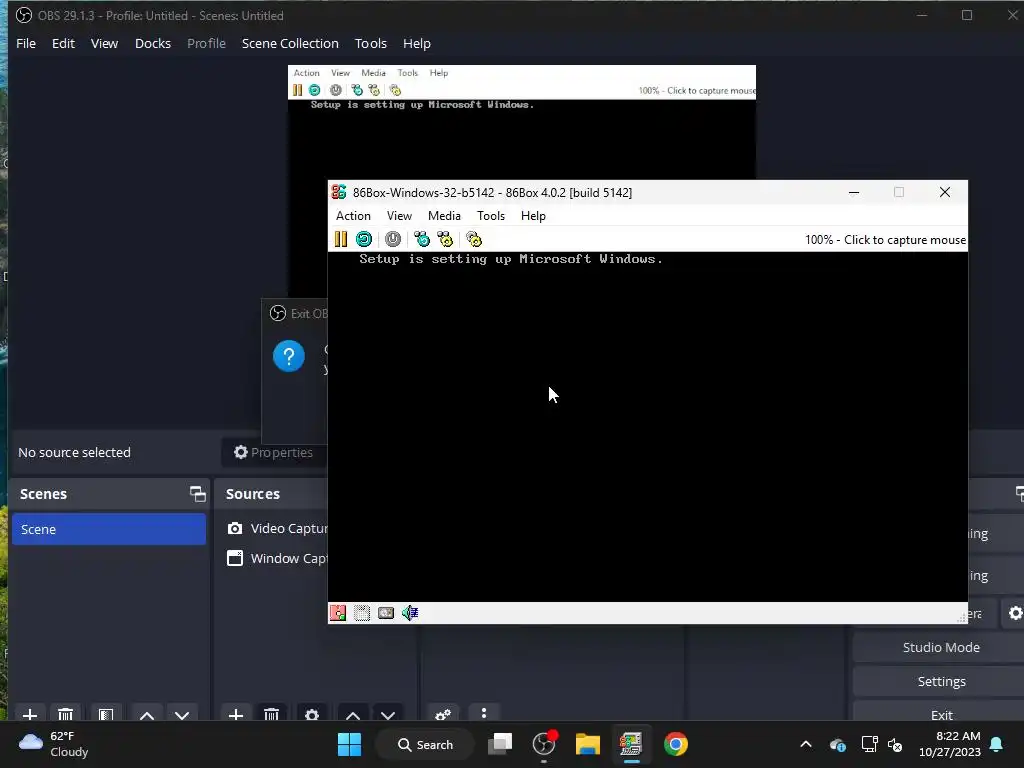This screenshot has width=1024, height=768.
Task: Click the red floppy drive status icon
Action: coord(338,613)
